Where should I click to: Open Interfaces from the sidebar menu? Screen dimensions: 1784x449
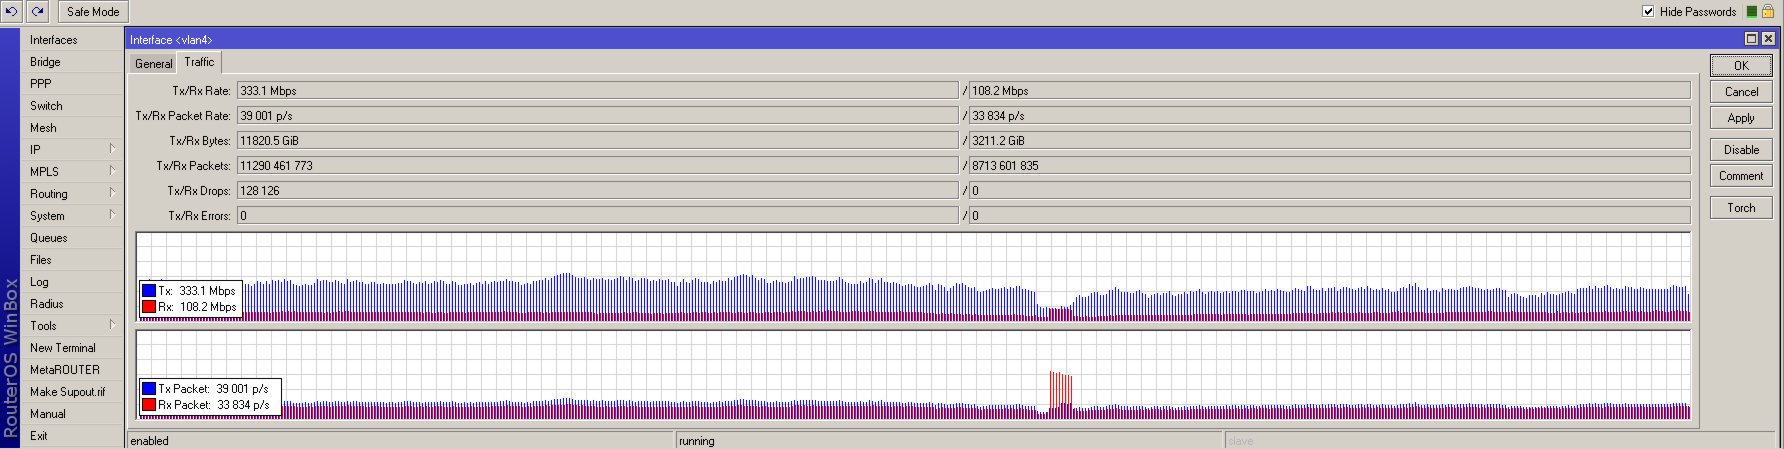[53, 40]
